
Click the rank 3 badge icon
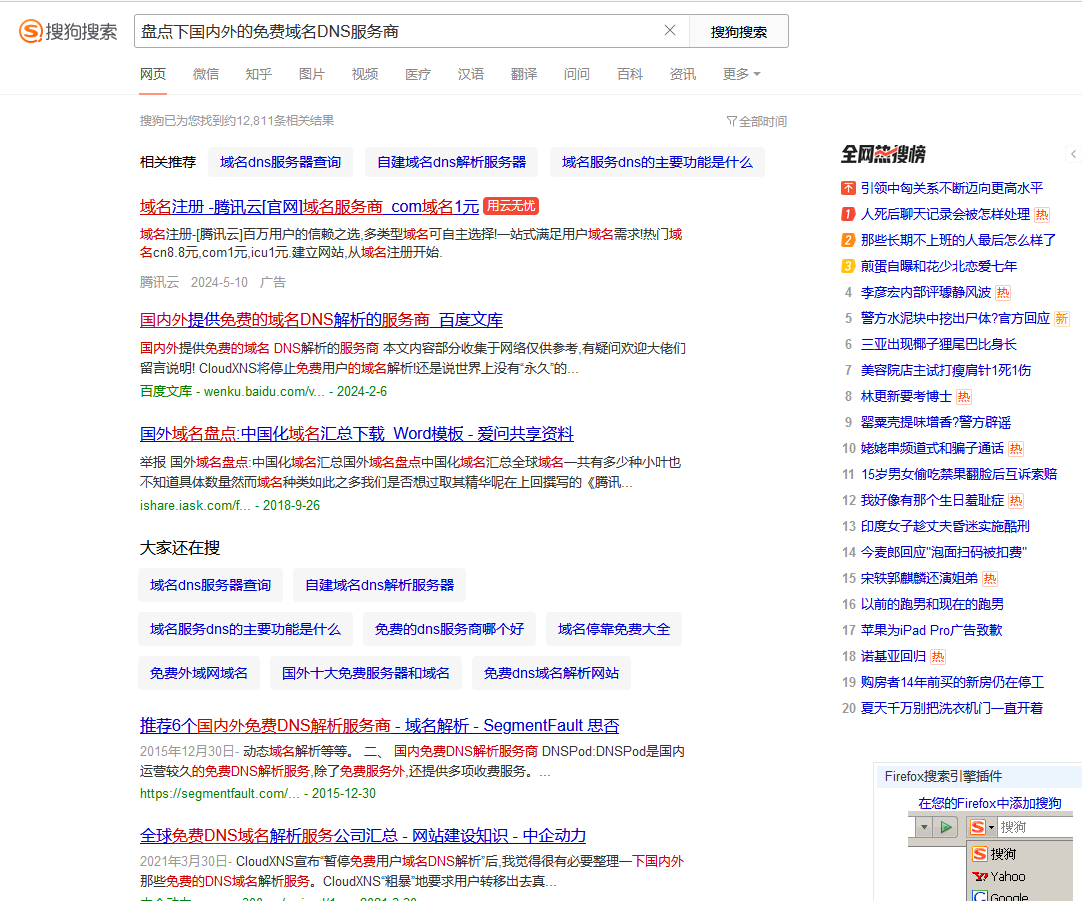(848, 266)
